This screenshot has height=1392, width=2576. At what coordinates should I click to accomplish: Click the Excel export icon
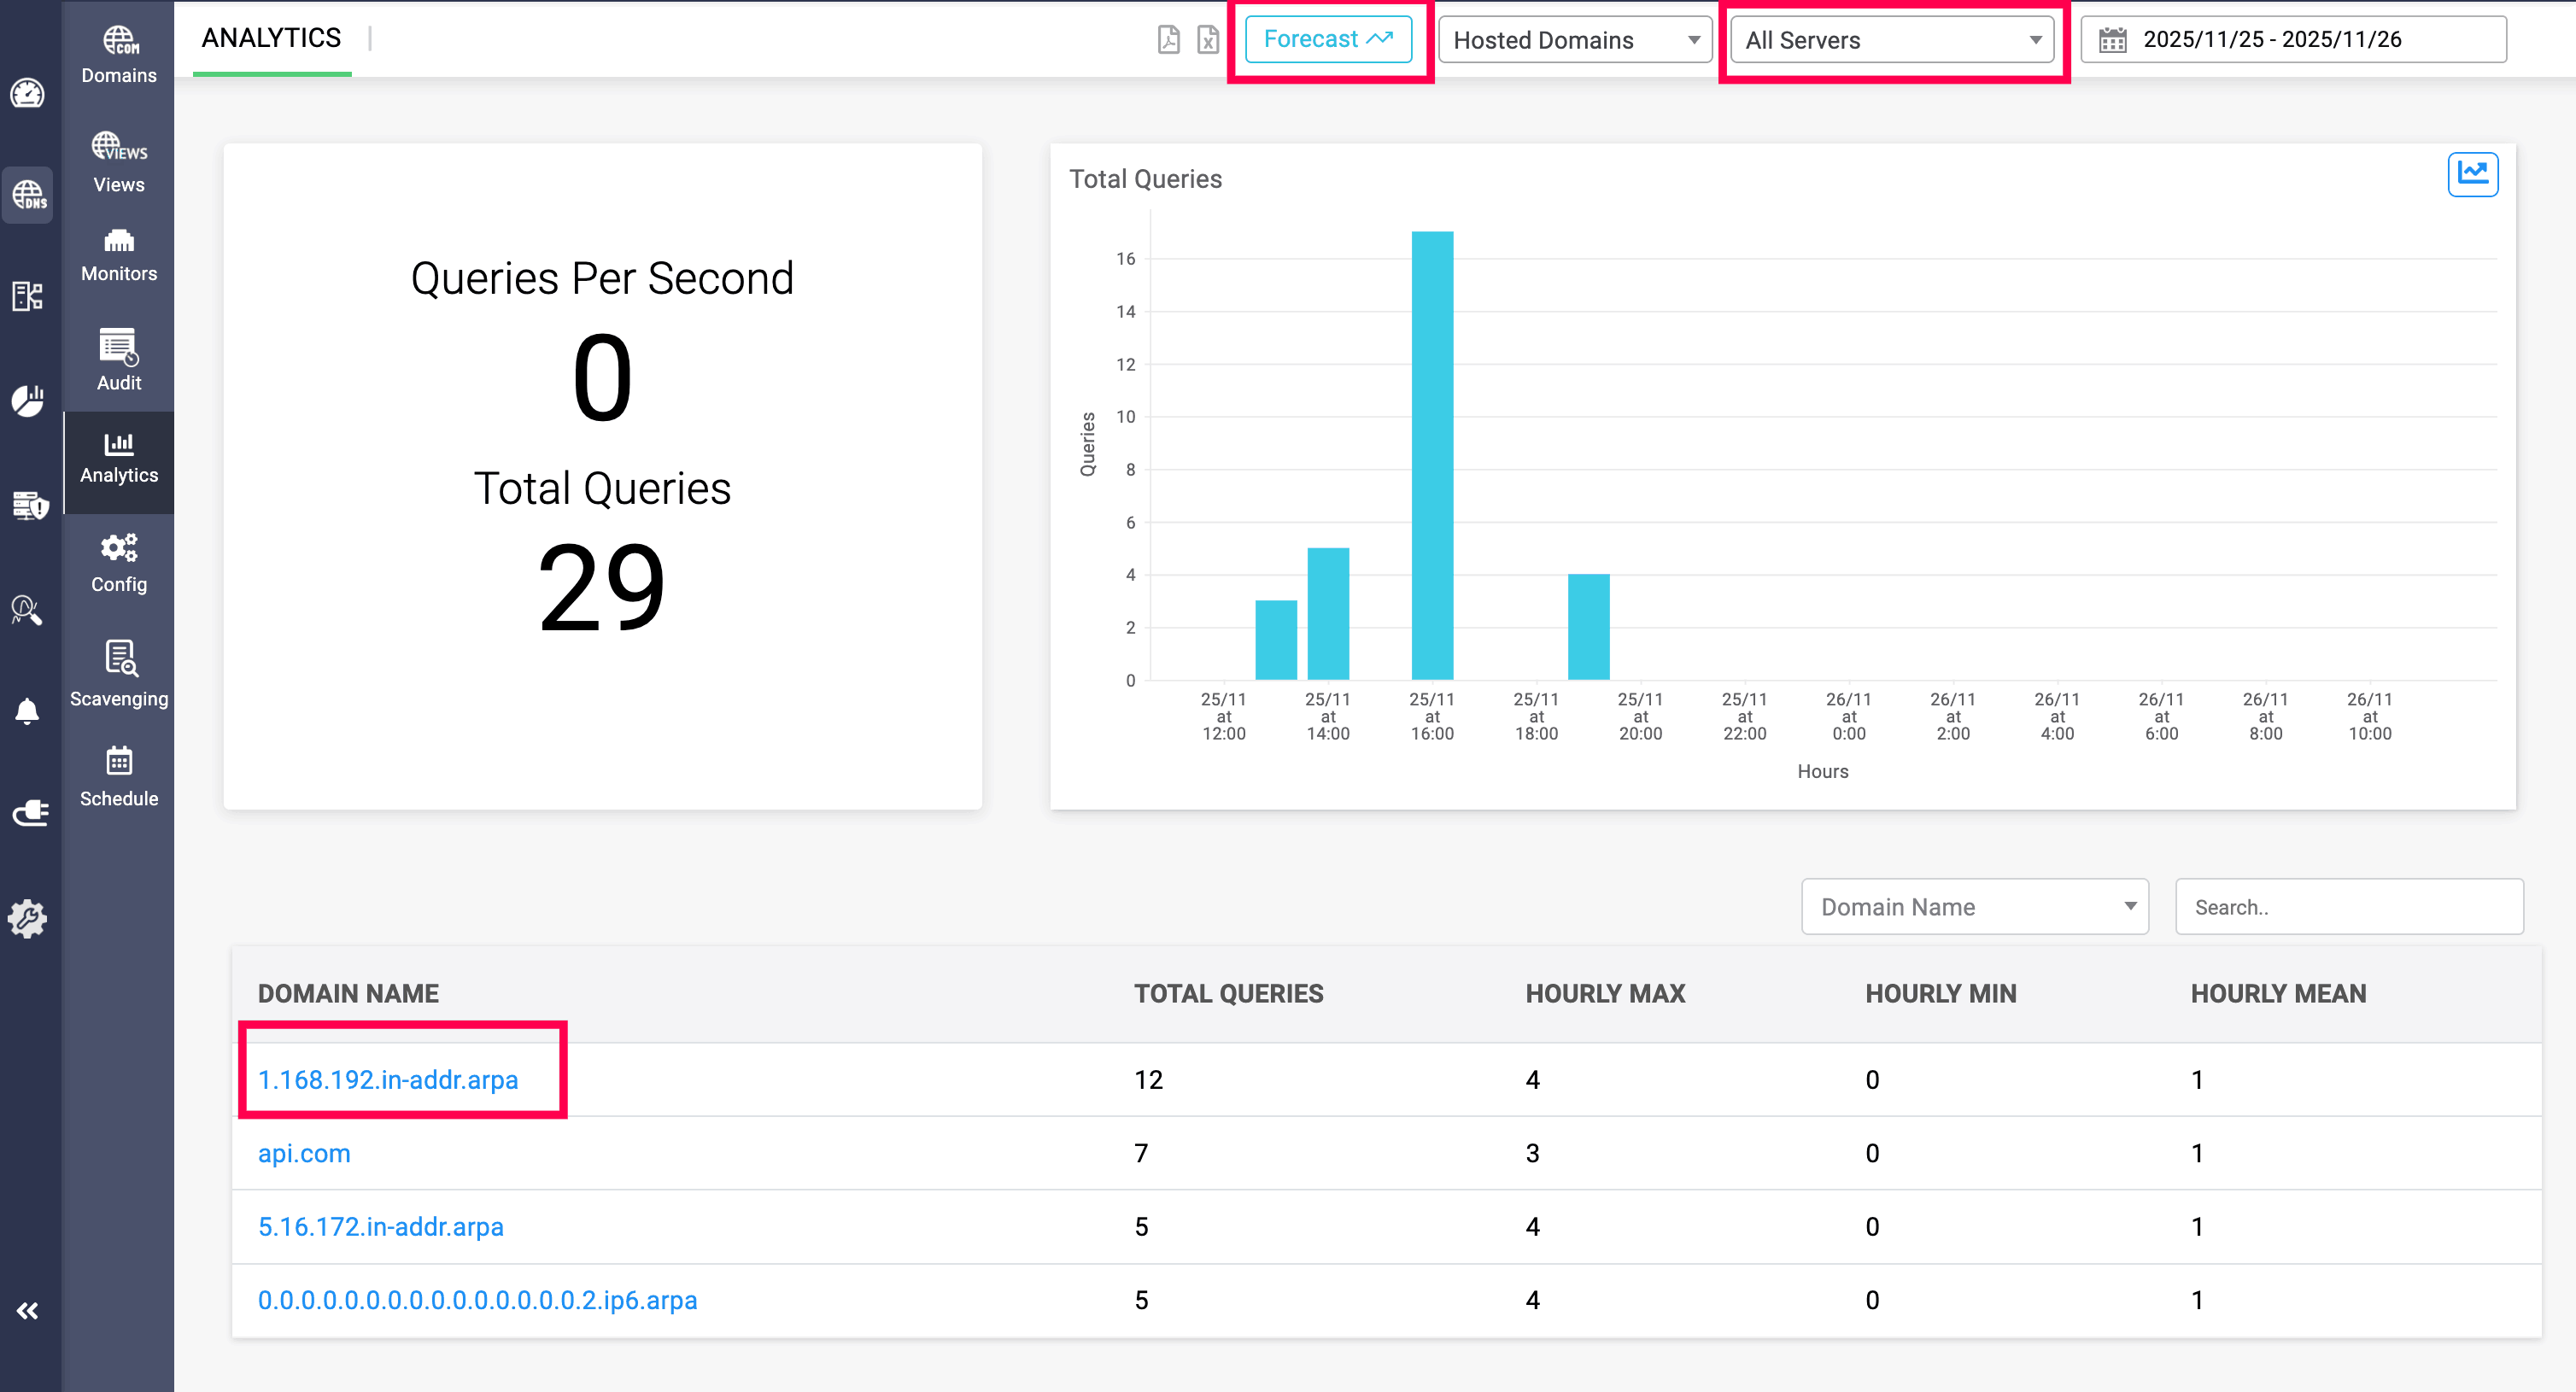tap(1208, 40)
